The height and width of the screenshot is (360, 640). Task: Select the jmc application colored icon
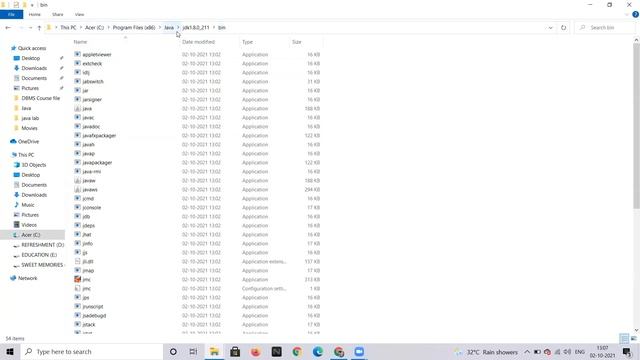[78, 279]
